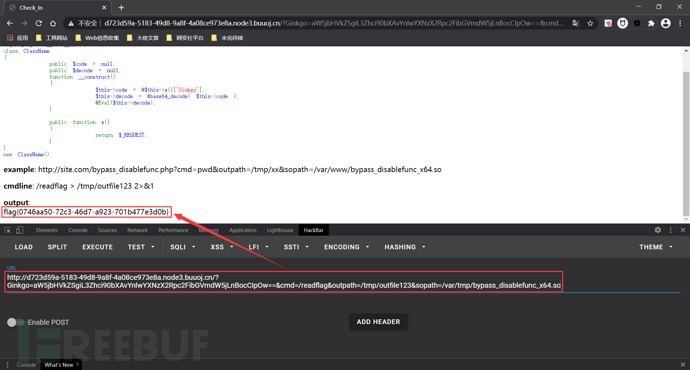Open the shield extension icon
The height and width of the screenshot is (370, 690).
[608, 23]
